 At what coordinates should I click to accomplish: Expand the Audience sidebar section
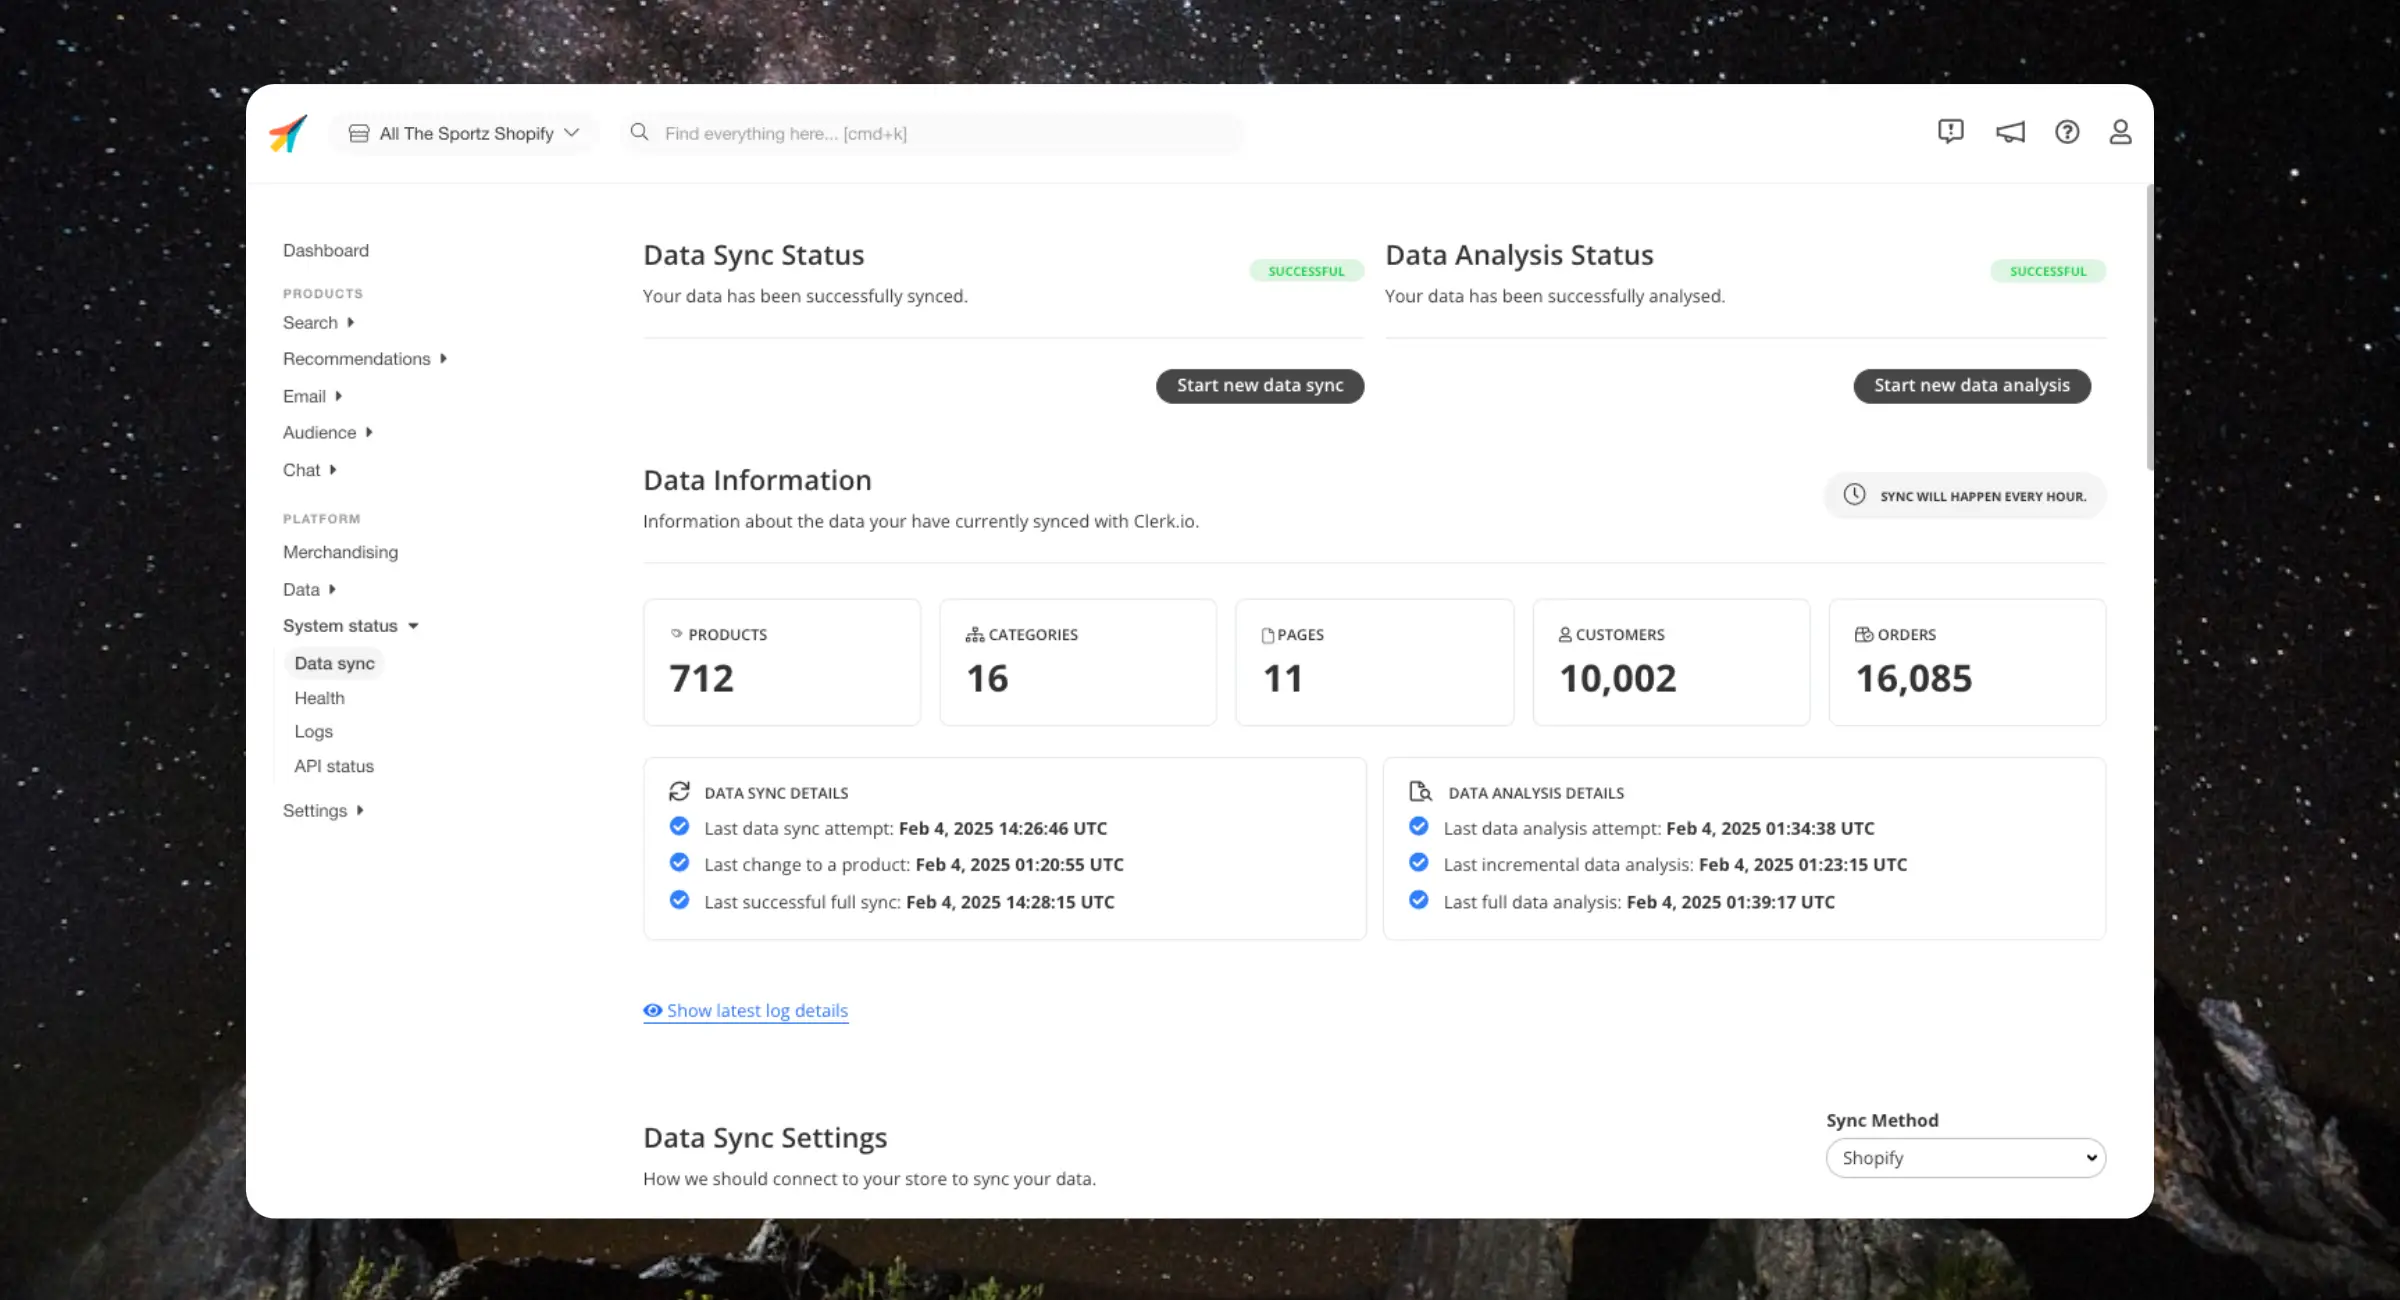327,432
